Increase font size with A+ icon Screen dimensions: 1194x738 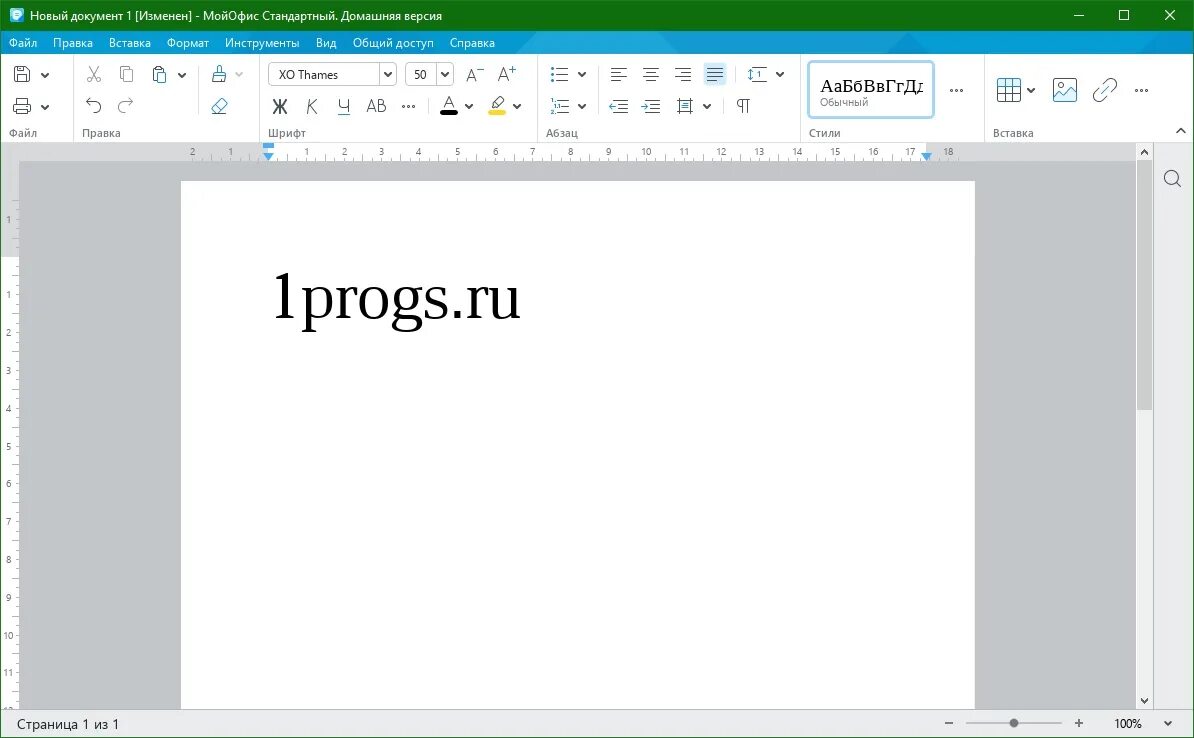point(506,74)
